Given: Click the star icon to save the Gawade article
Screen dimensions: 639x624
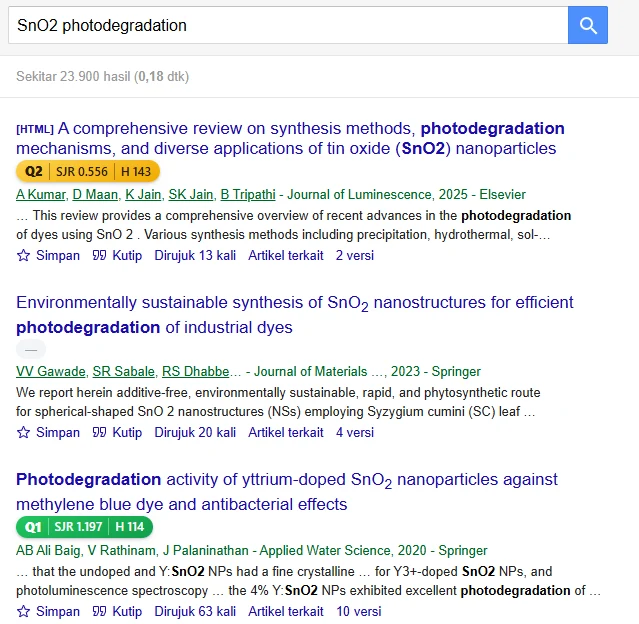Looking at the screenshot, I should [23, 432].
